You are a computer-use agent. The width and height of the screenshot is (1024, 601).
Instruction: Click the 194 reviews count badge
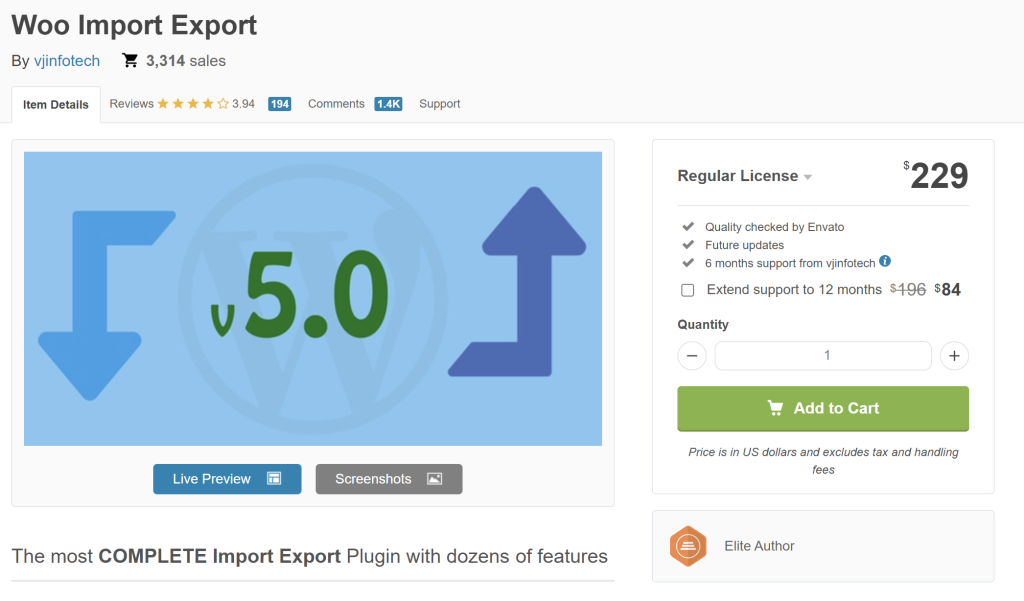pyautogui.click(x=280, y=104)
